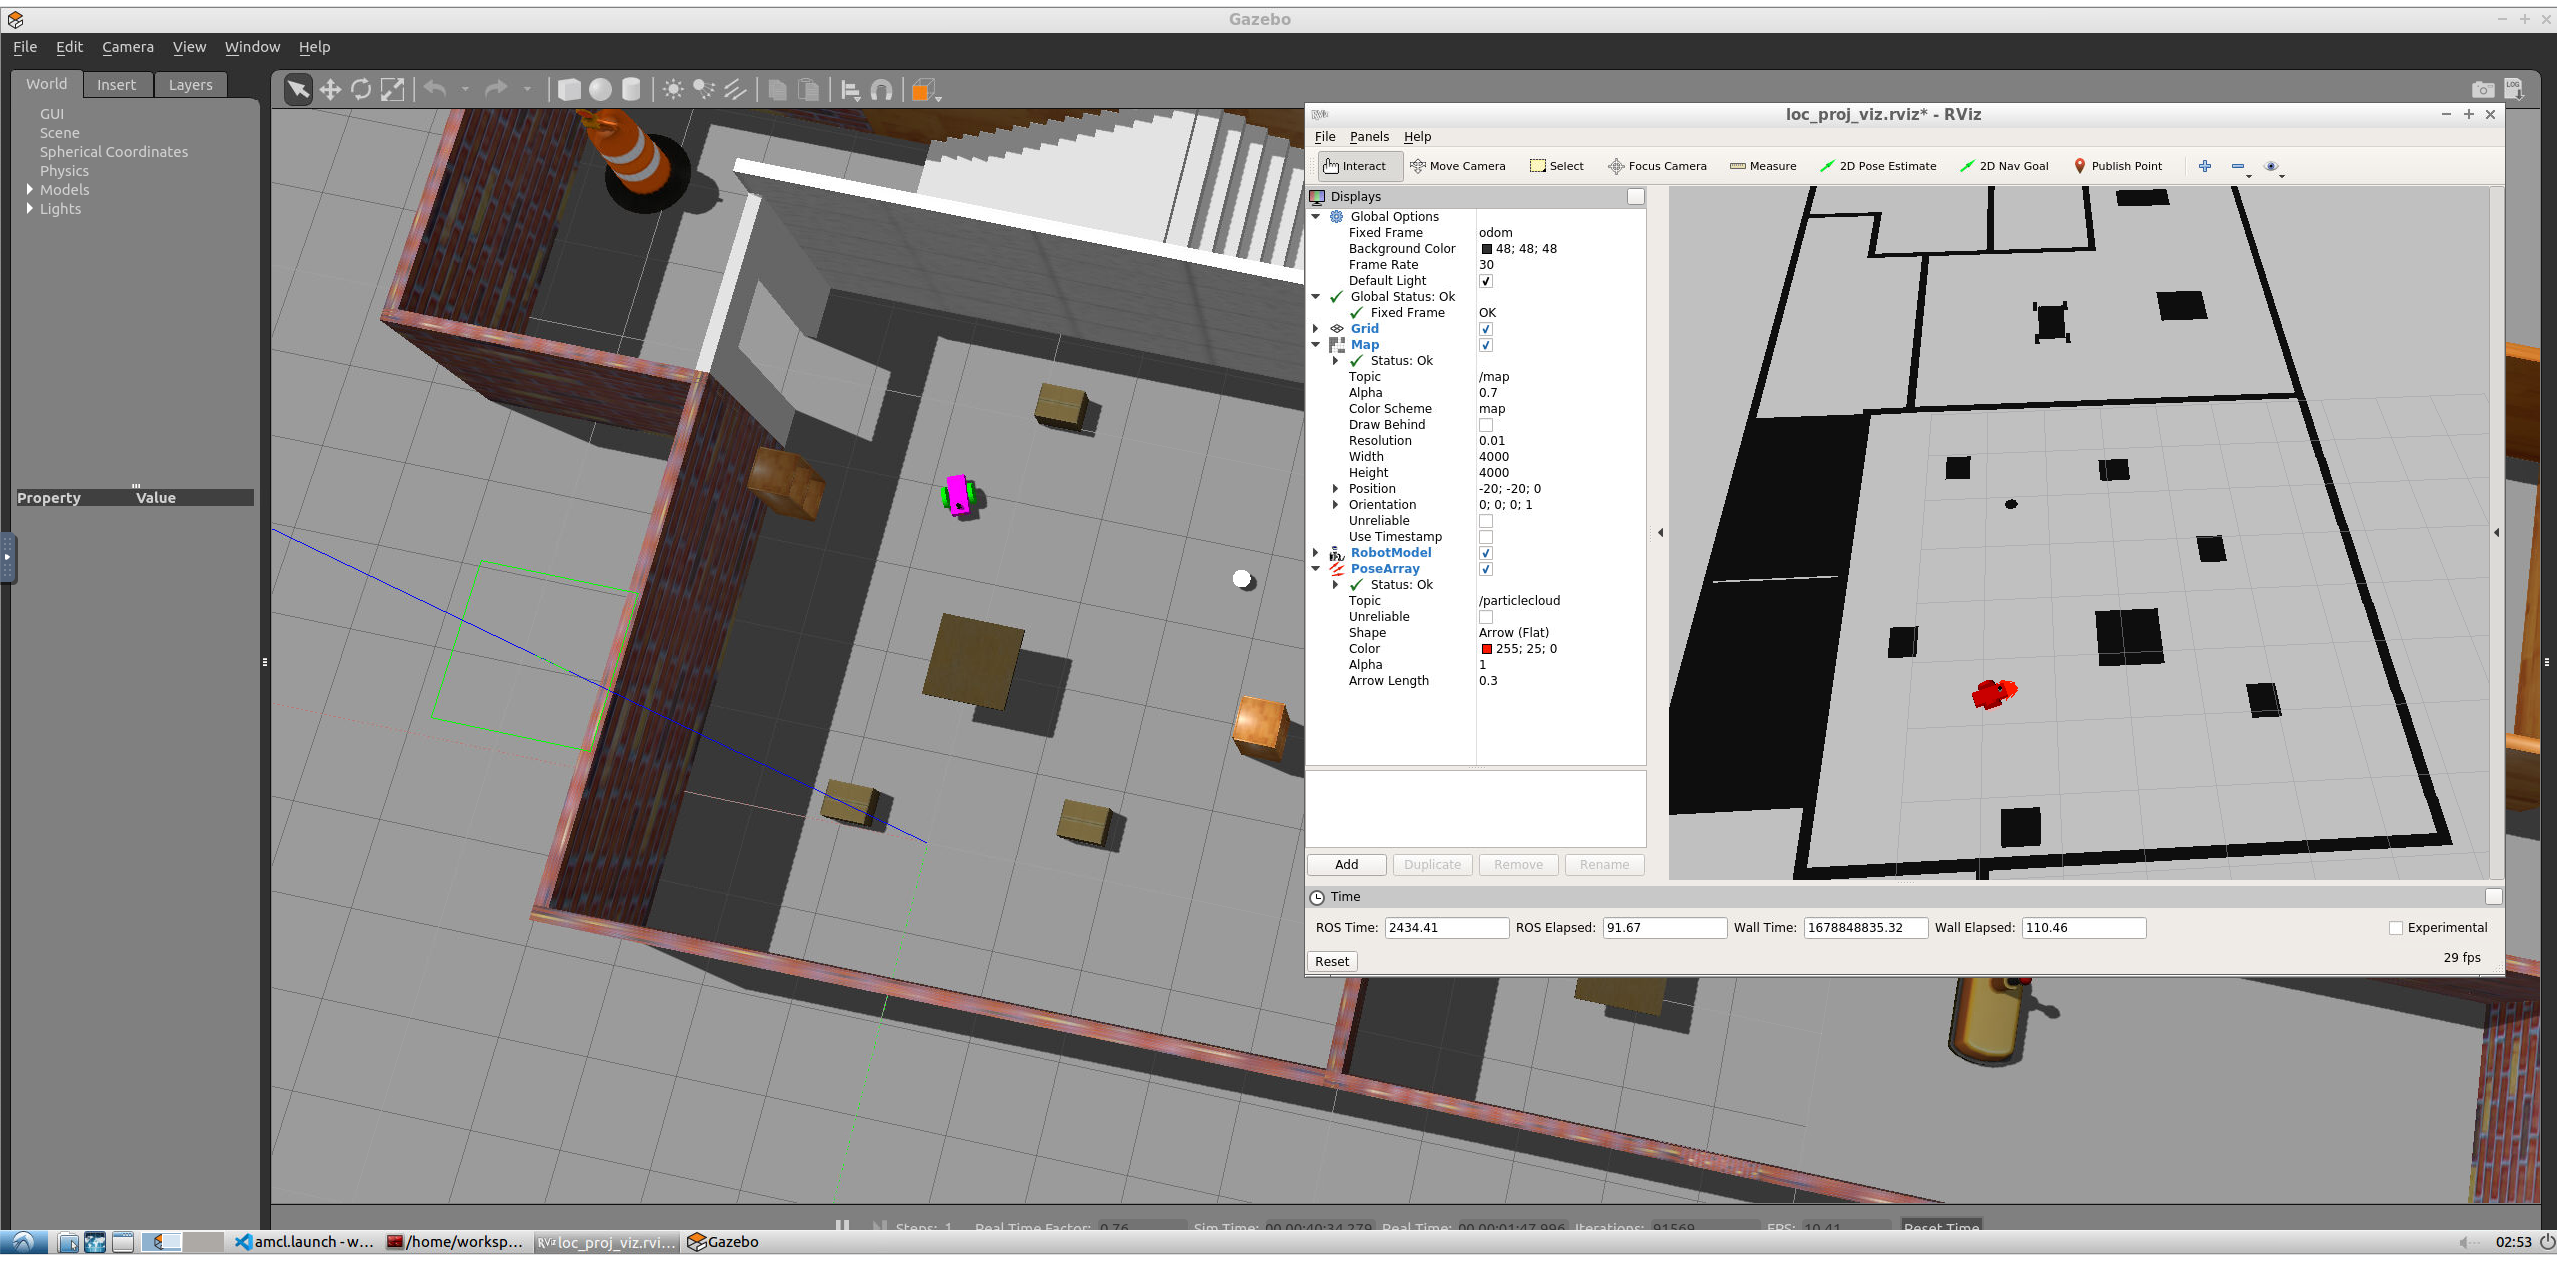Click the Add display button

[1346, 865]
